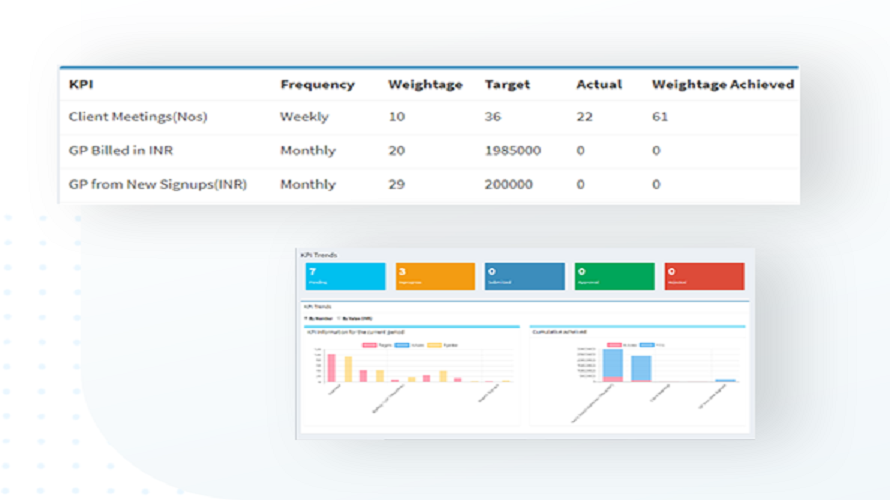890x500 pixels.
Task: Toggle the pink Target legend swatch
Action: pos(370,345)
